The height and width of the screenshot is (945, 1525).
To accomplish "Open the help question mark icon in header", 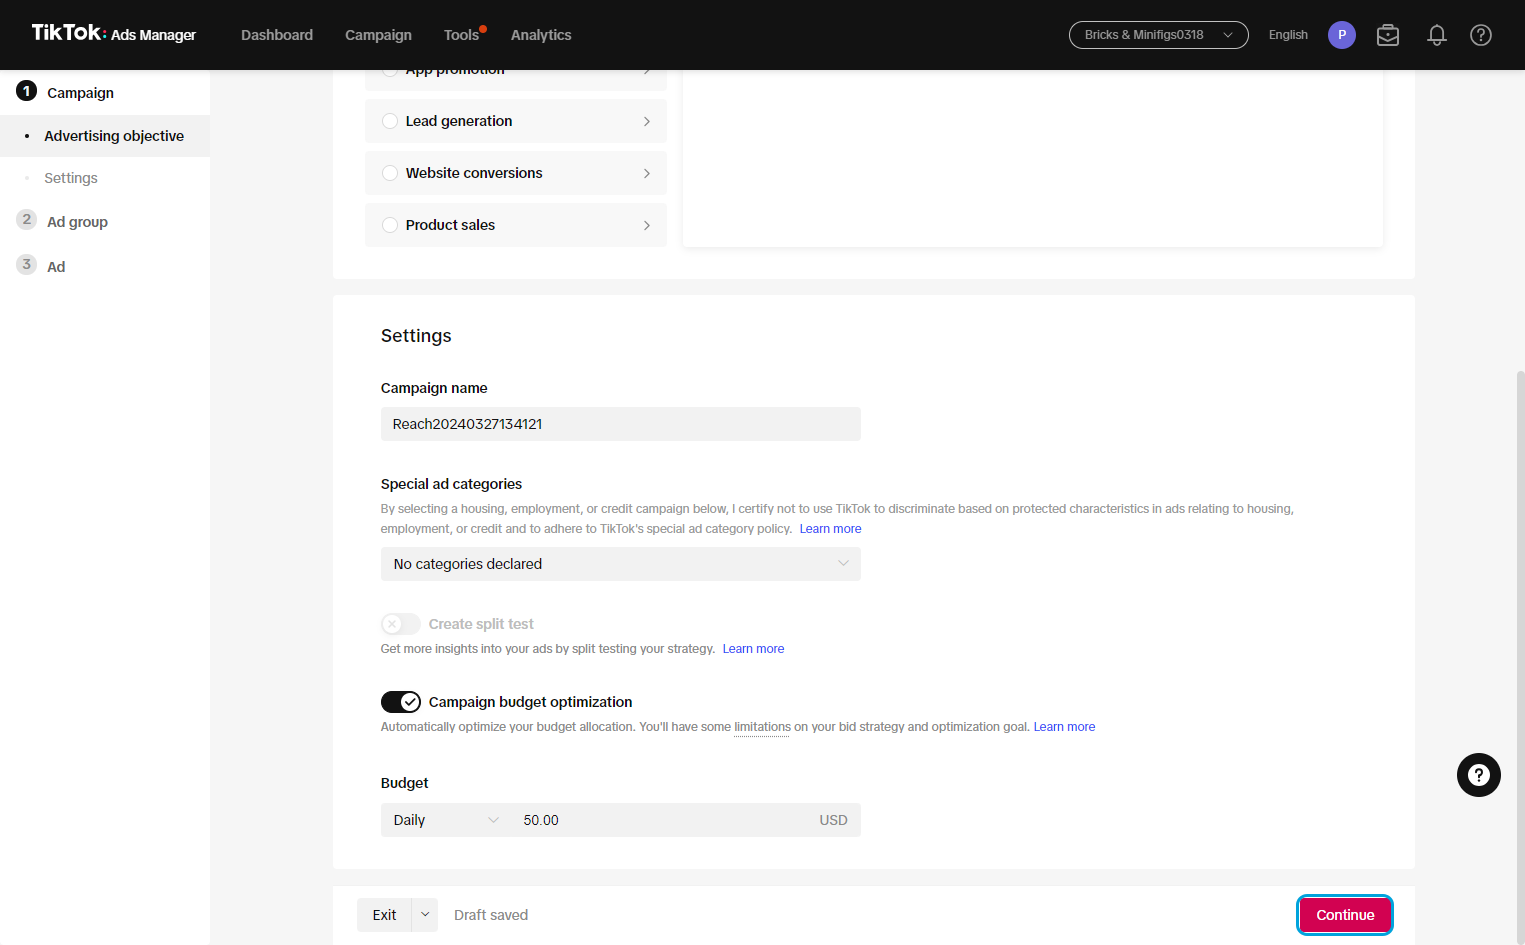I will tap(1481, 35).
